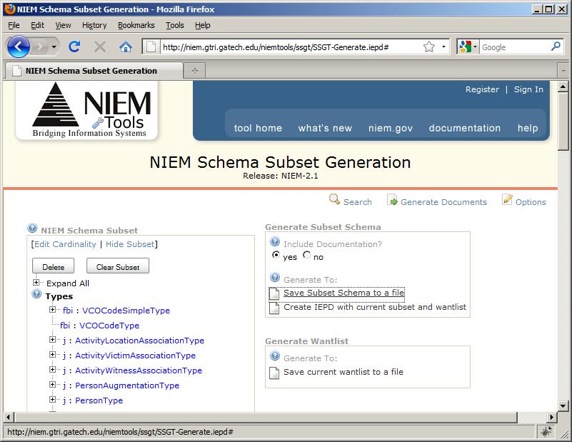Open the Options pencil icon
This screenshot has height=442, width=572.
pyautogui.click(x=507, y=199)
